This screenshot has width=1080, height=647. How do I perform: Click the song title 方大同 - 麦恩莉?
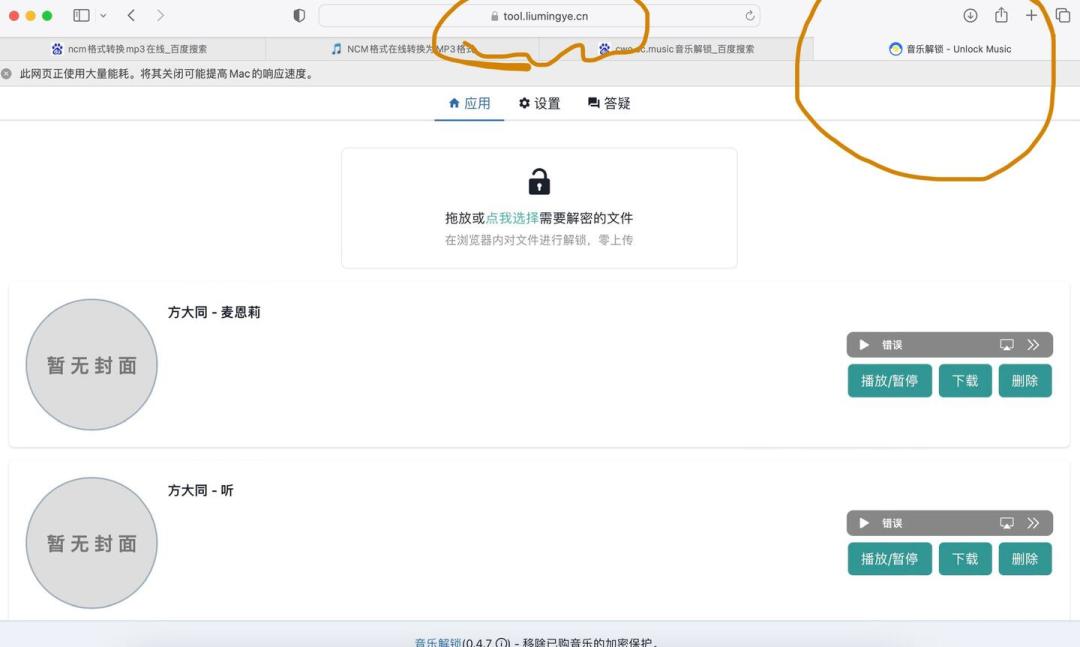[214, 312]
